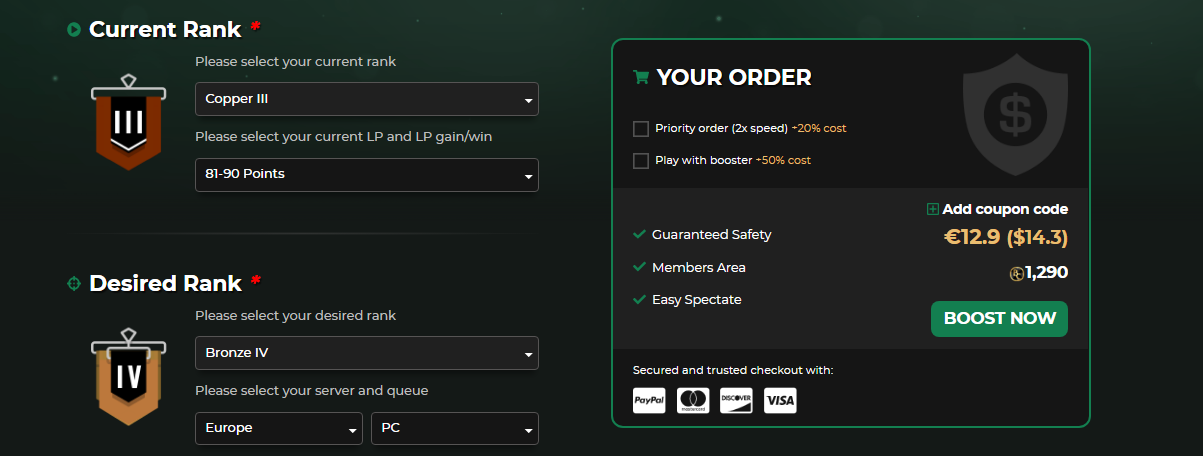Click the coin icon beside 1,290
1203x456 pixels.
click(x=1017, y=273)
